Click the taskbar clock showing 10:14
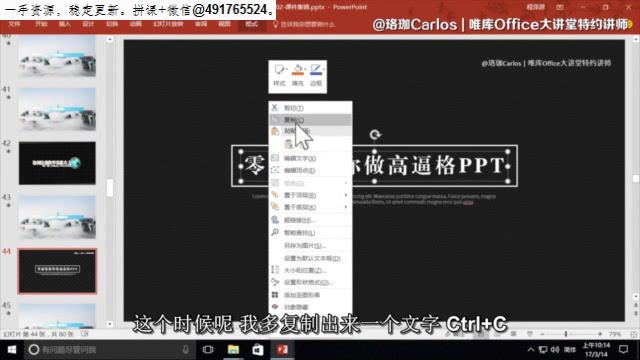The width and height of the screenshot is (640, 360). coord(596,350)
